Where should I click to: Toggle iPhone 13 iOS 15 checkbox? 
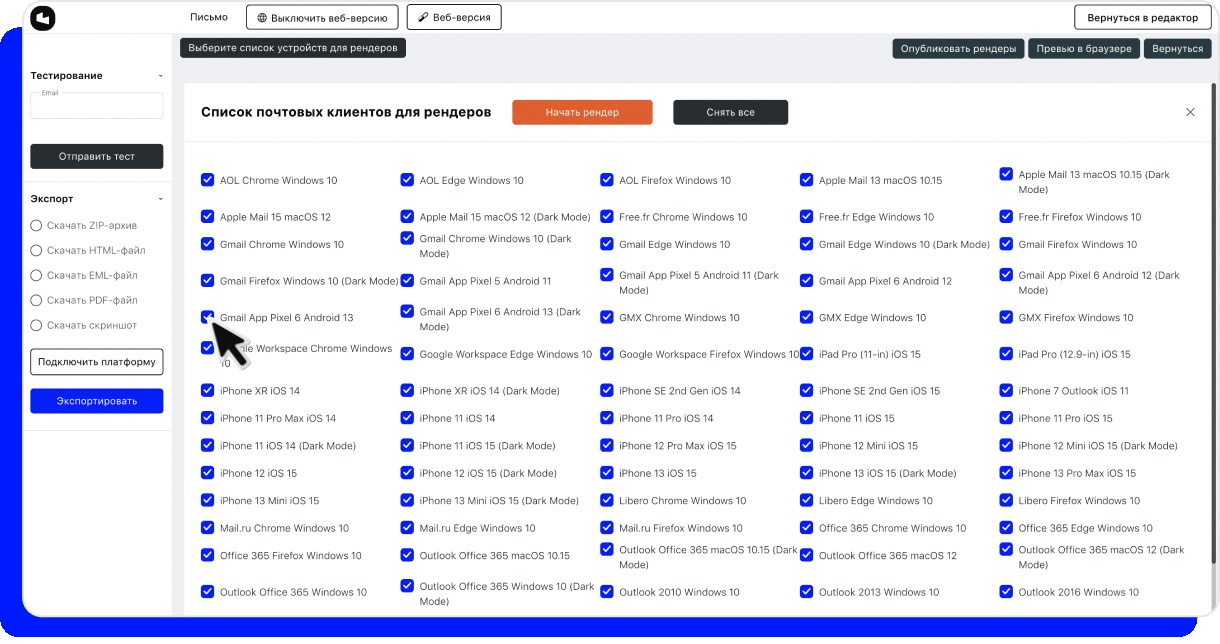pos(607,473)
